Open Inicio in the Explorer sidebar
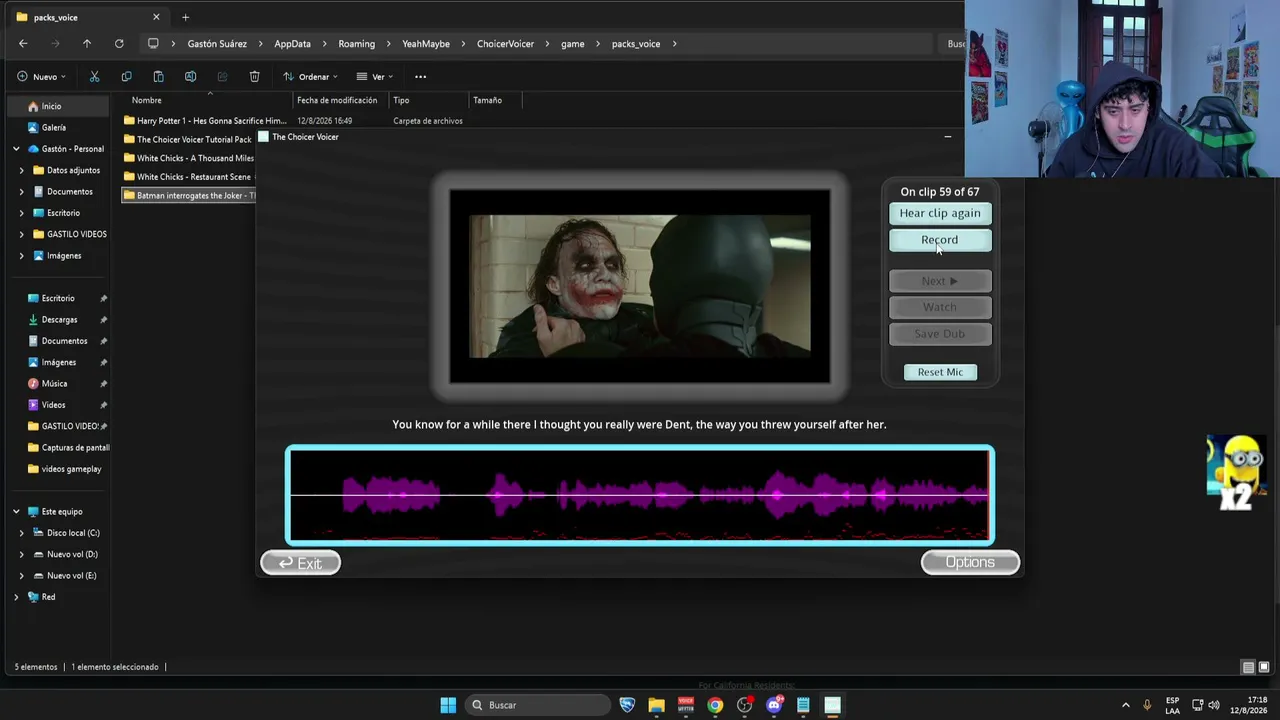 click(51, 106)
